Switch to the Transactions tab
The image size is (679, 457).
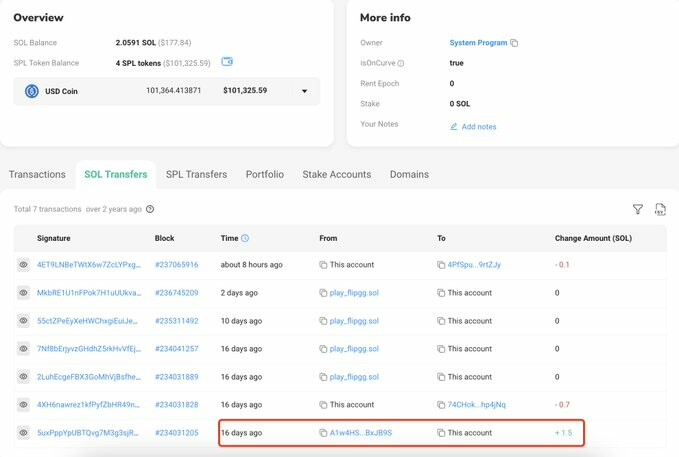(37, 174)
